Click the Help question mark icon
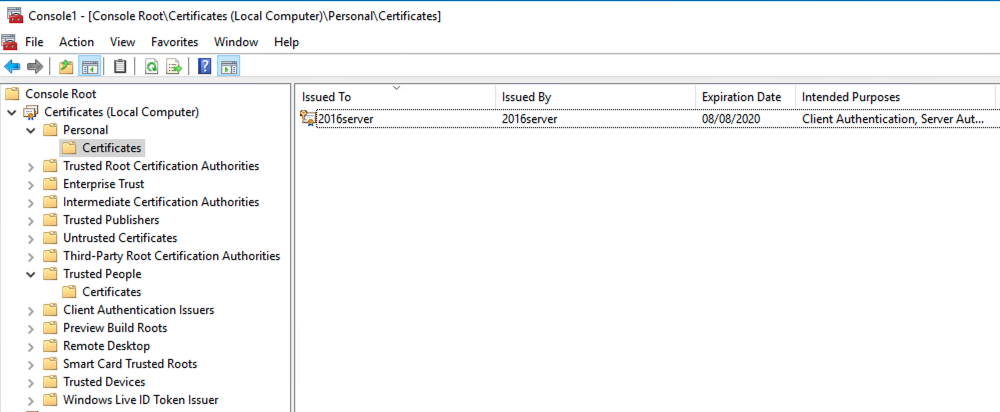This screenshot has height=412, width=1000. [204, 67]
